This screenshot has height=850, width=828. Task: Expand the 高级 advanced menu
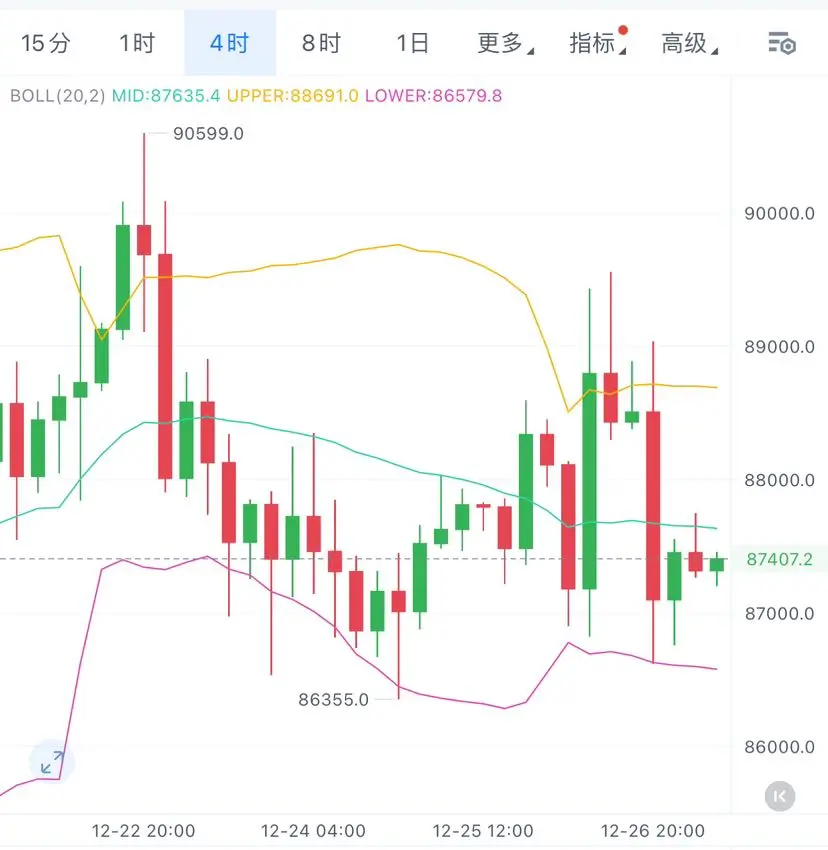click(x=690, y=43)
